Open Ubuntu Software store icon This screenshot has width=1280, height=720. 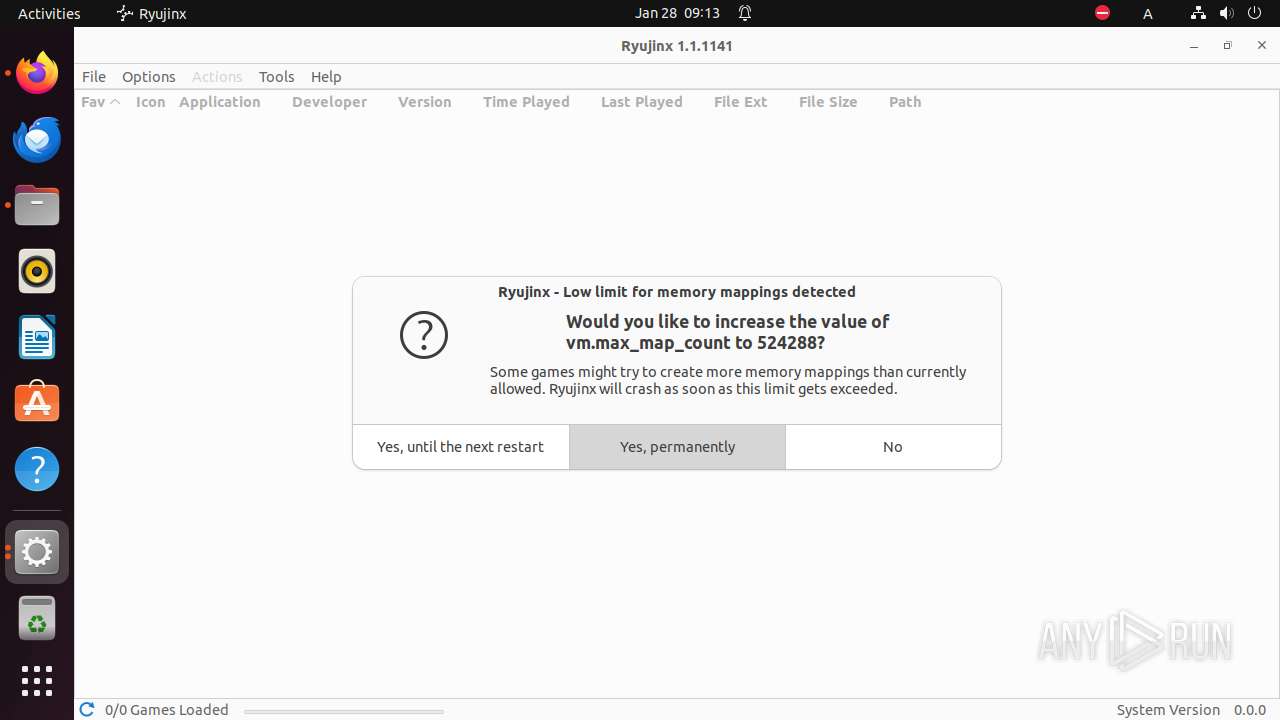(37, 403)
